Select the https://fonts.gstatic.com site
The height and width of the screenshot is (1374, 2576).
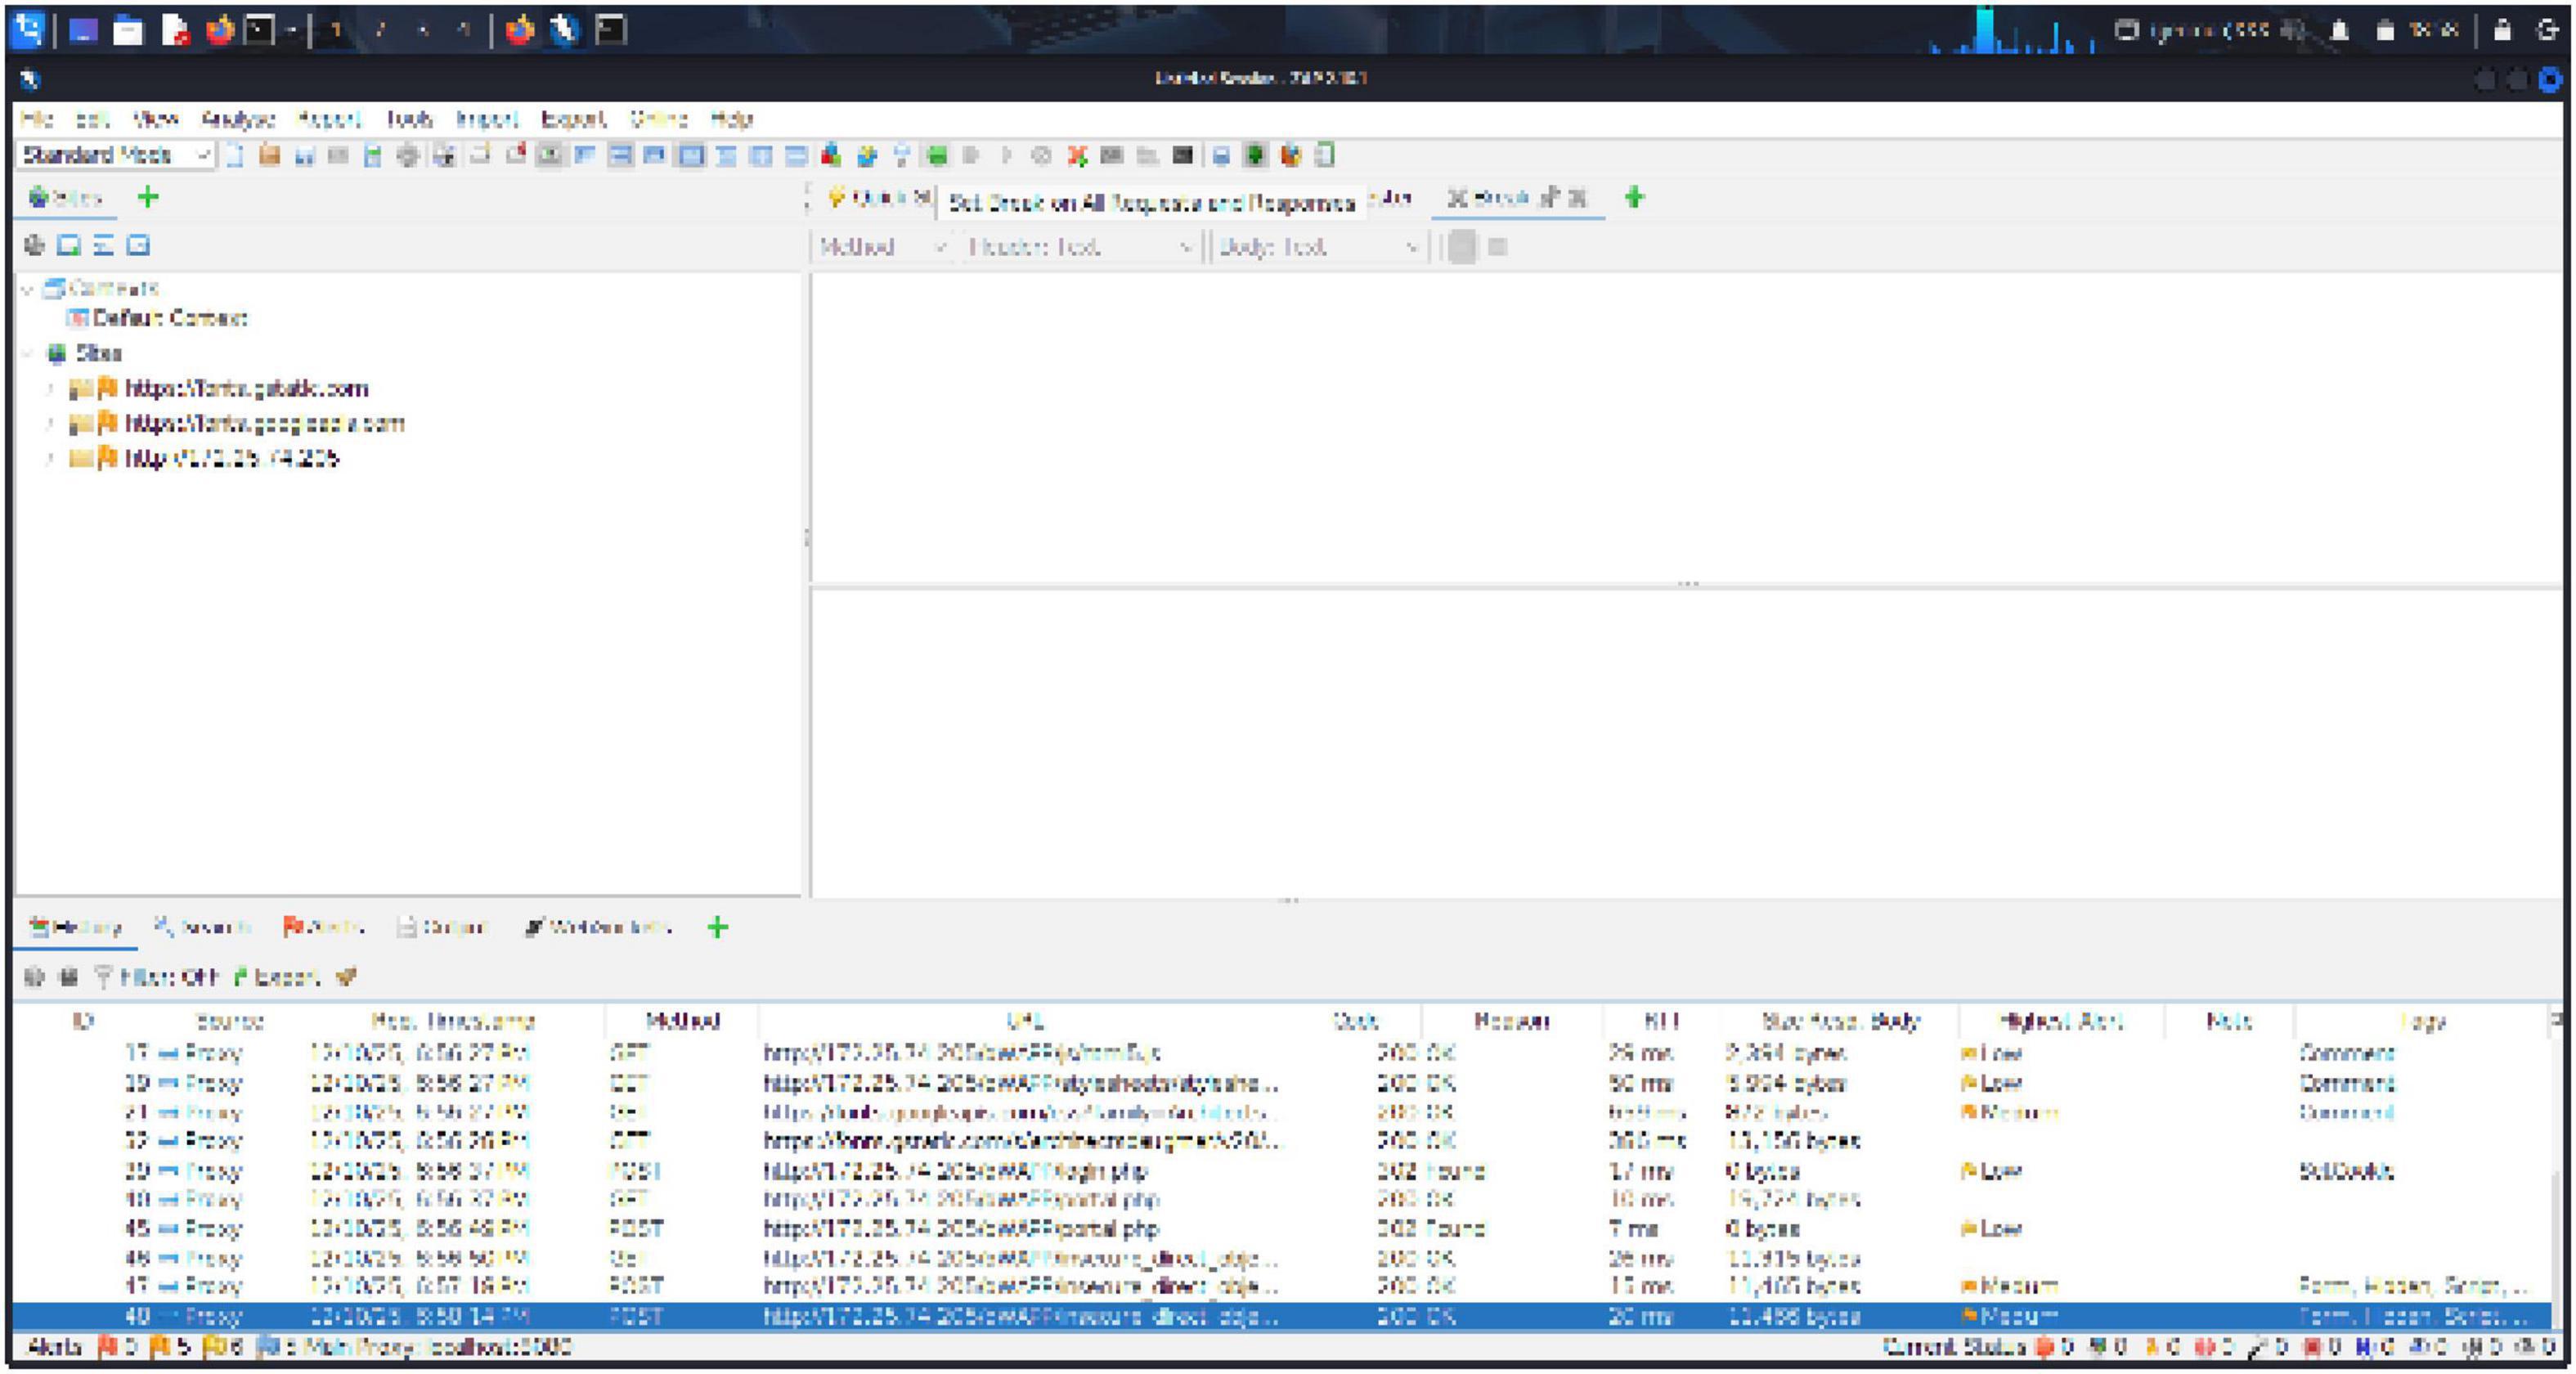[x=246, y=388]
